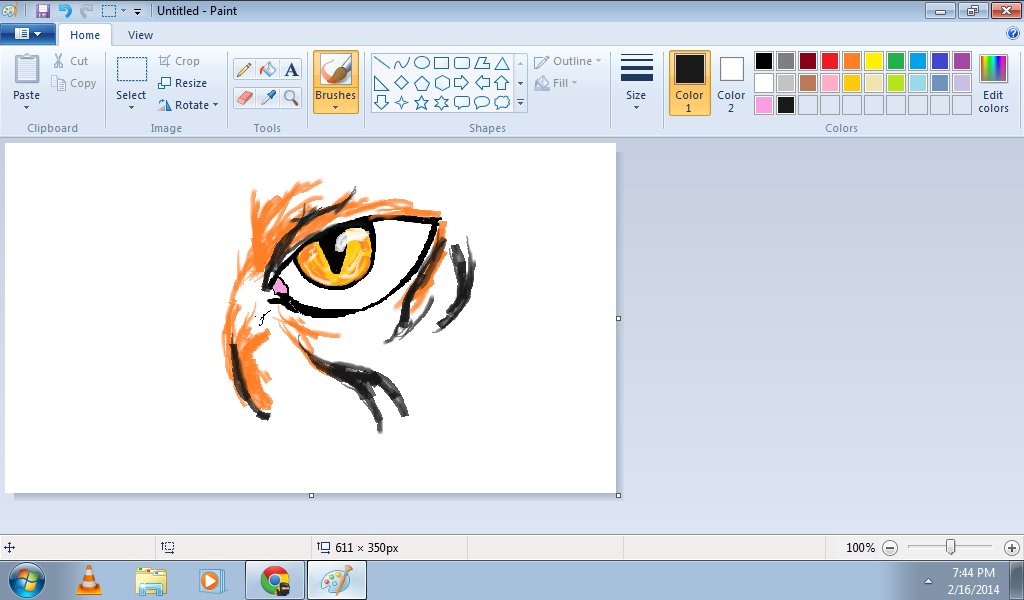Open the shape Fill dropdown

pos(556,83)
